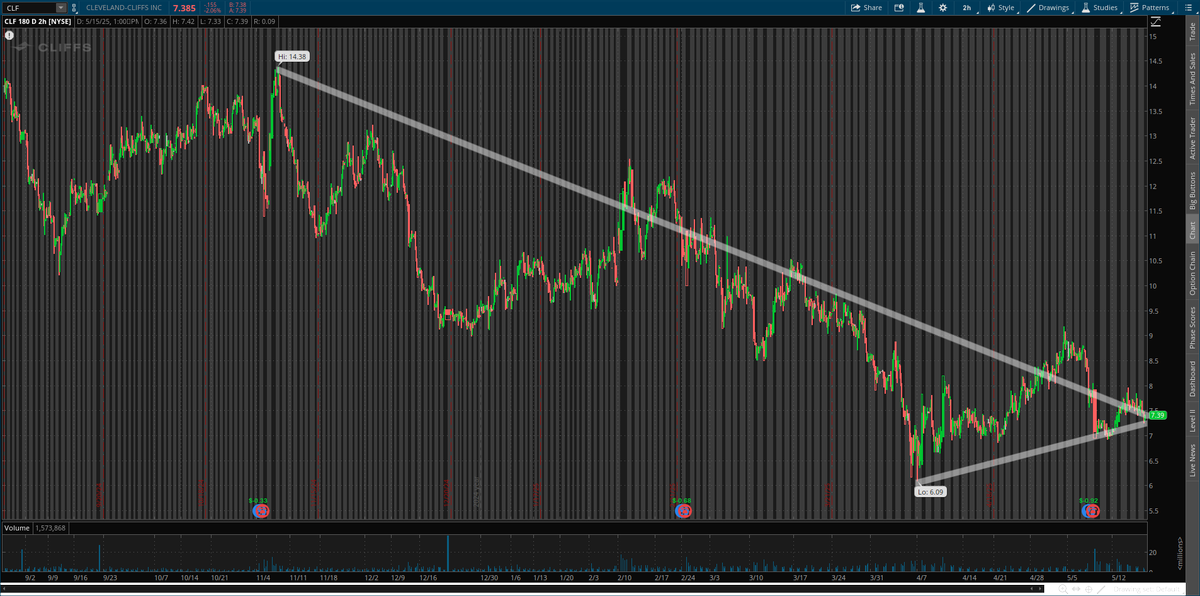This screenshot has height=596, width=1200.
Task: Click the info circle icon at chart top-left
Action: [x=10, y=37]
